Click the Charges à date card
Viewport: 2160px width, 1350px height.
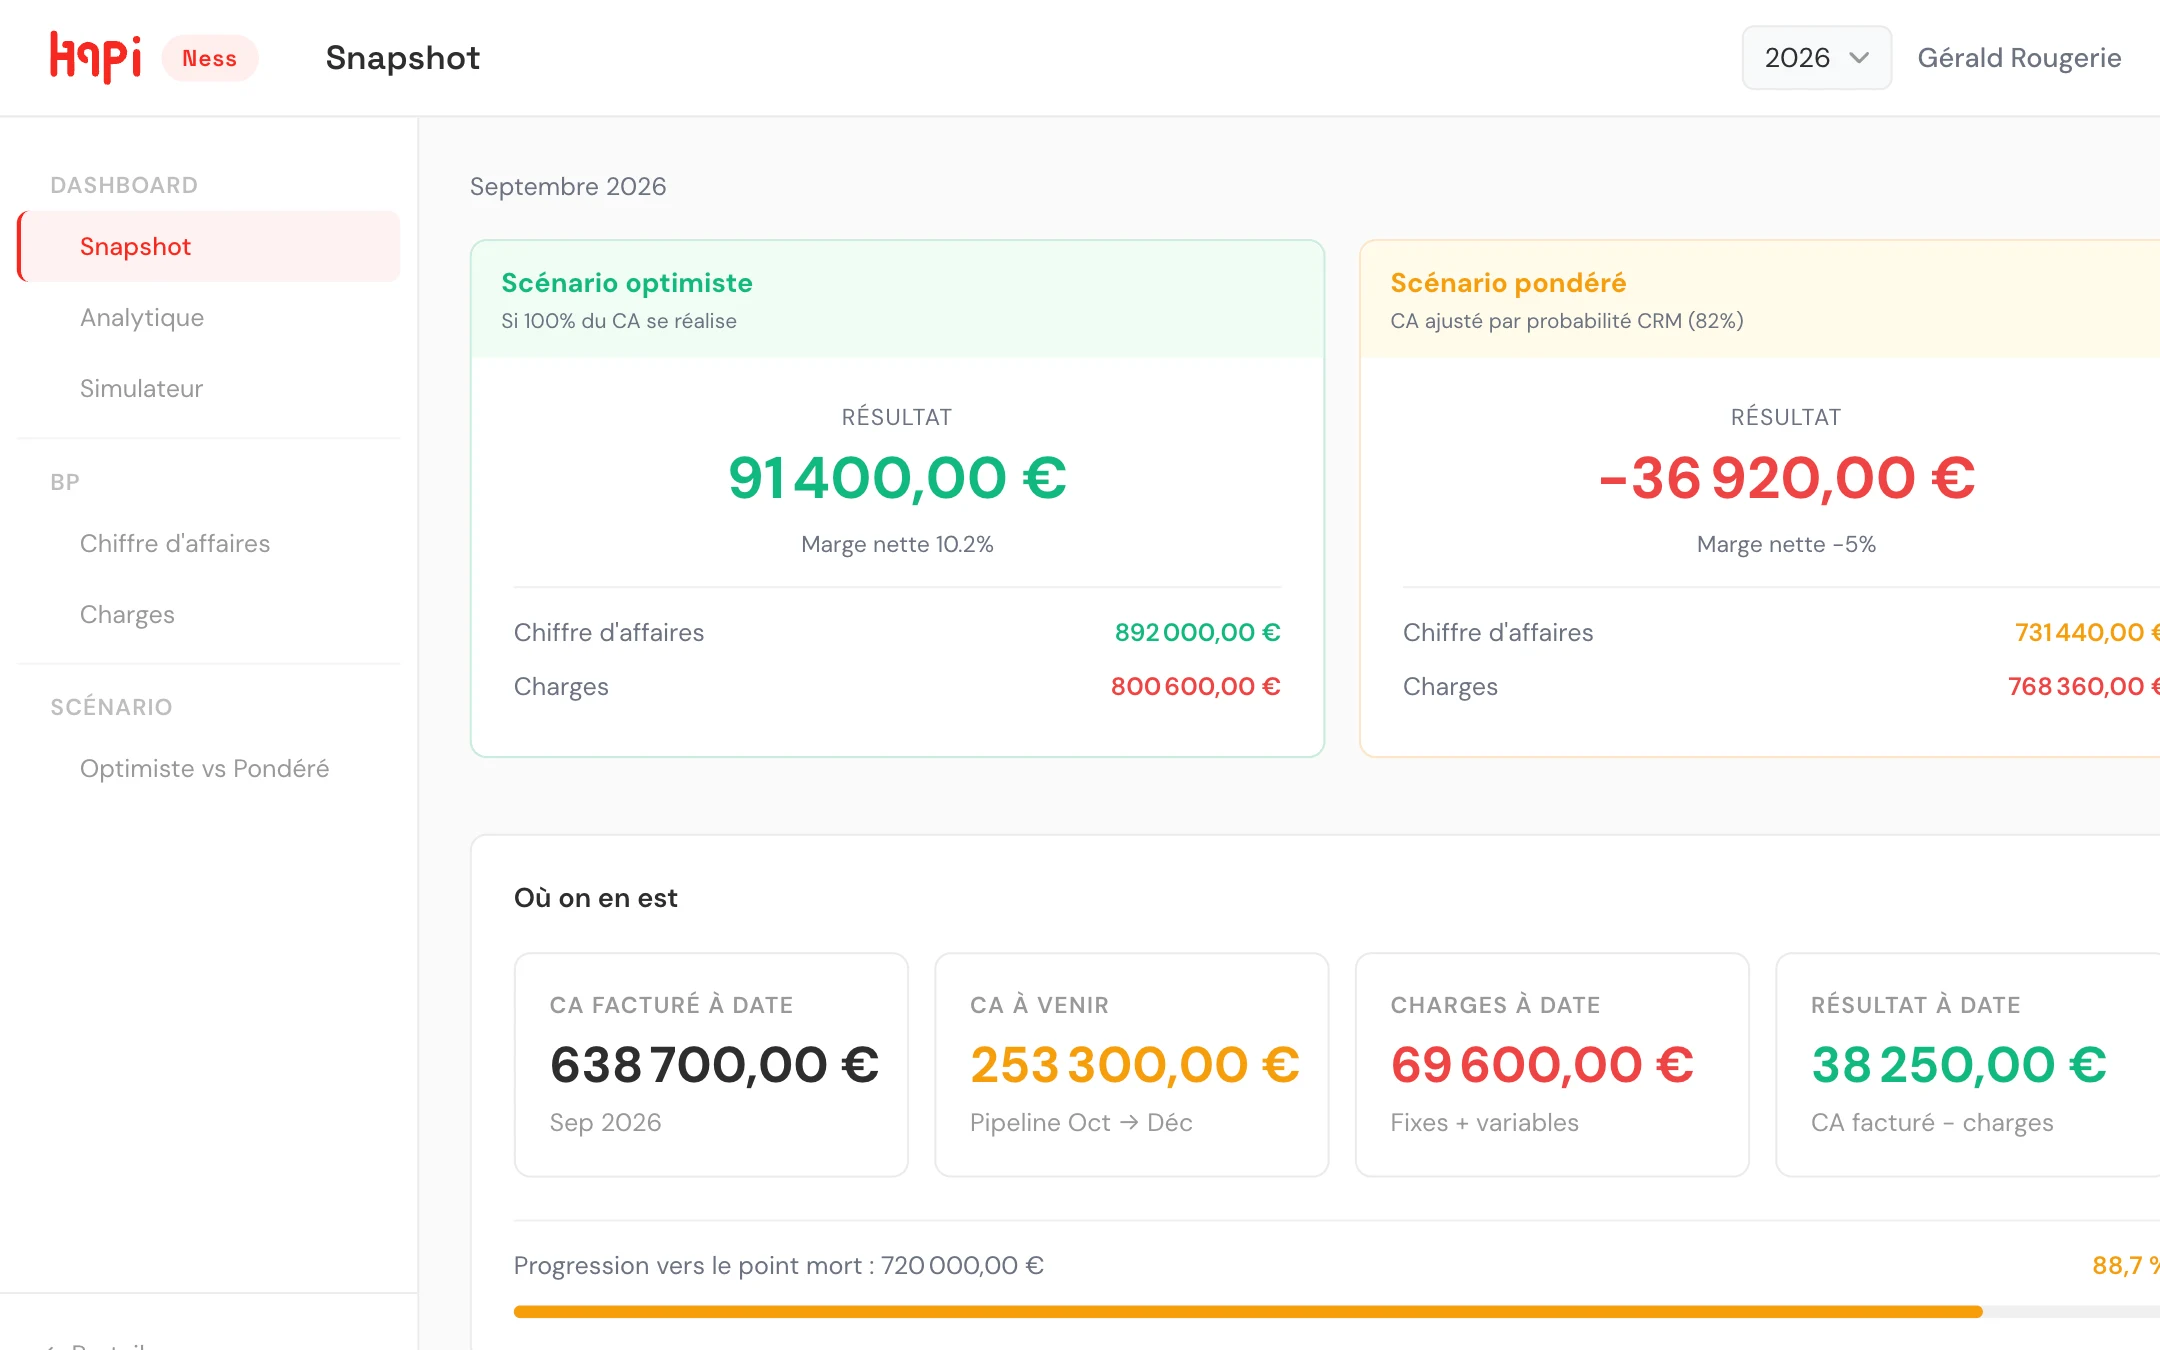[x=1552, y=1065]
